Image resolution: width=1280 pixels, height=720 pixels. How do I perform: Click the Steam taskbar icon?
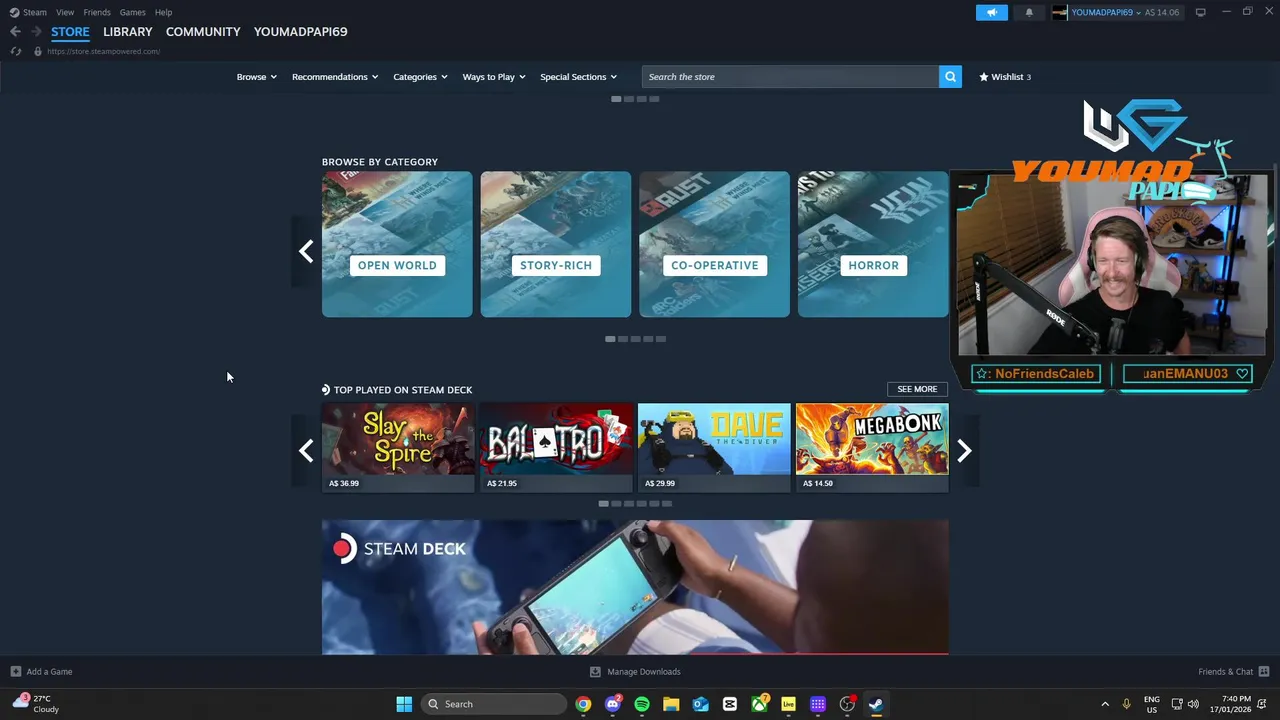876,704
